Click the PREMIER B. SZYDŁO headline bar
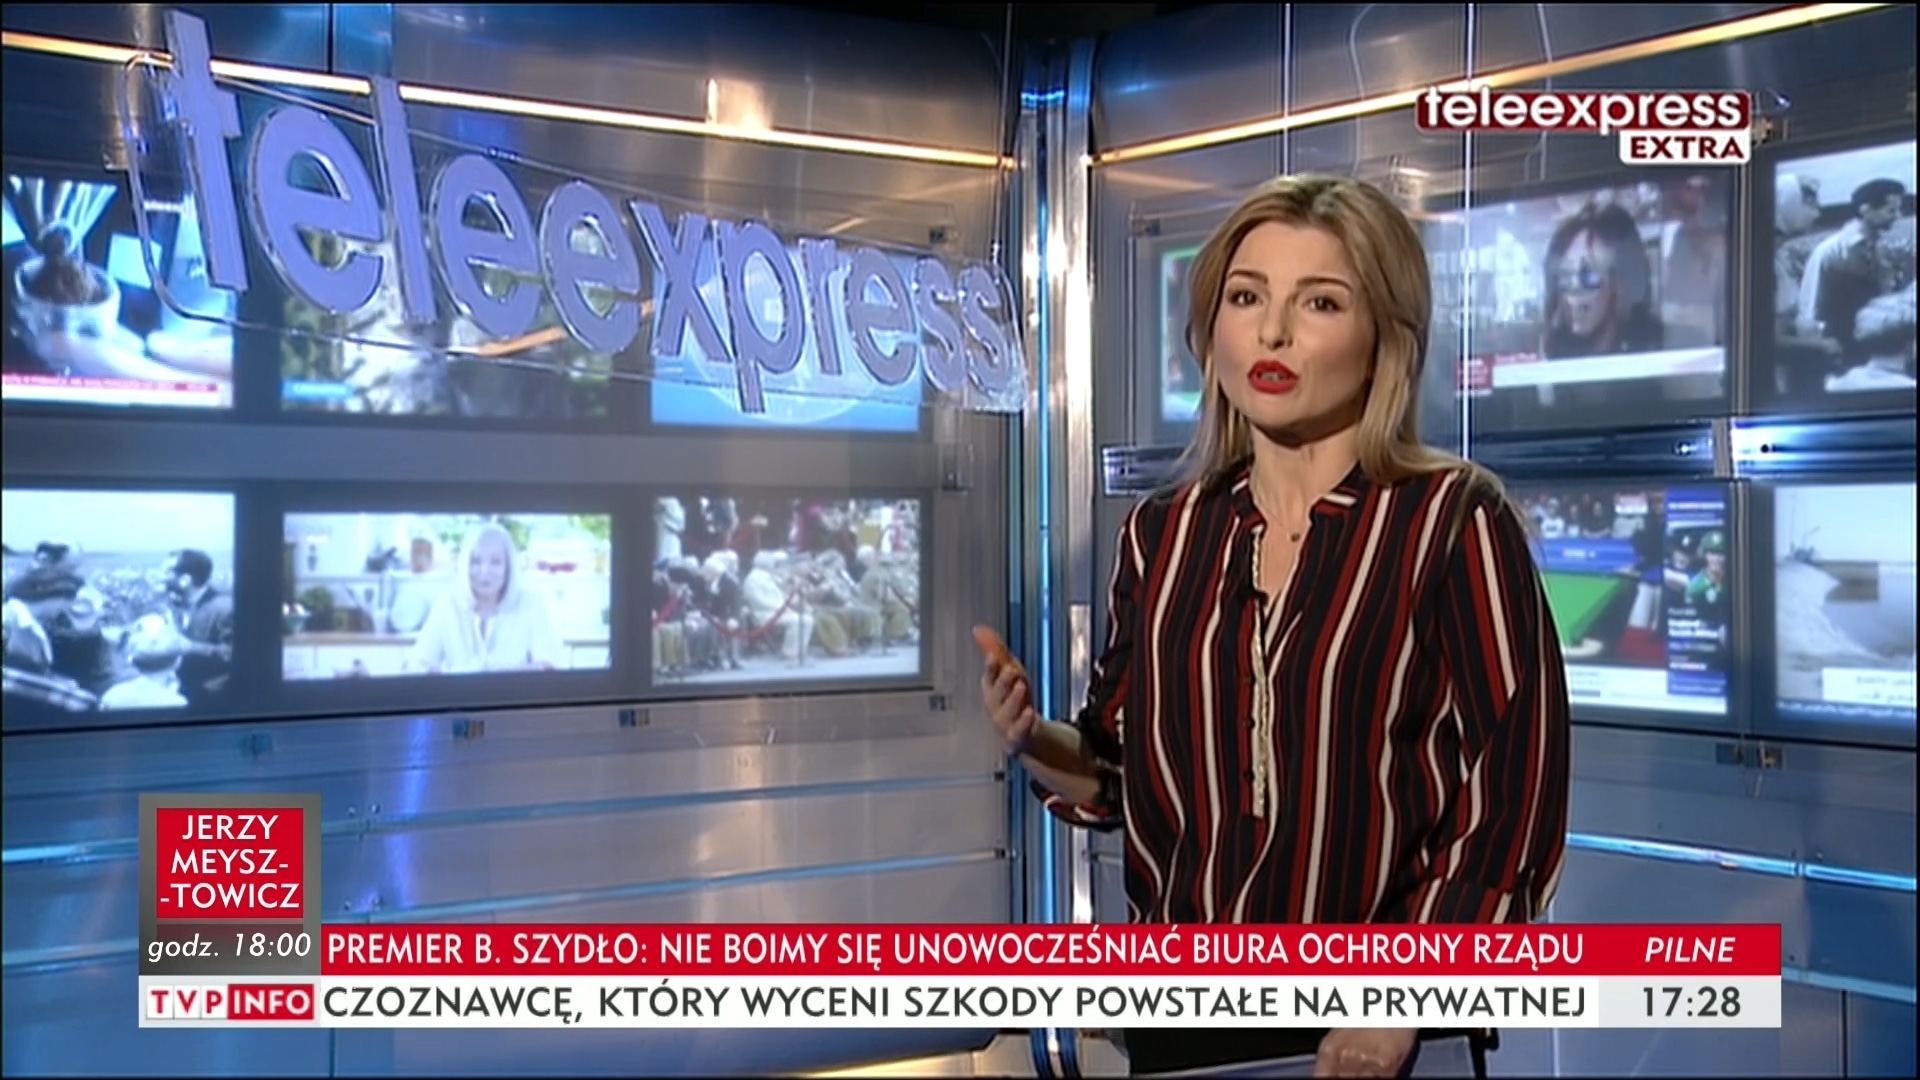 (x=954, y=949)
